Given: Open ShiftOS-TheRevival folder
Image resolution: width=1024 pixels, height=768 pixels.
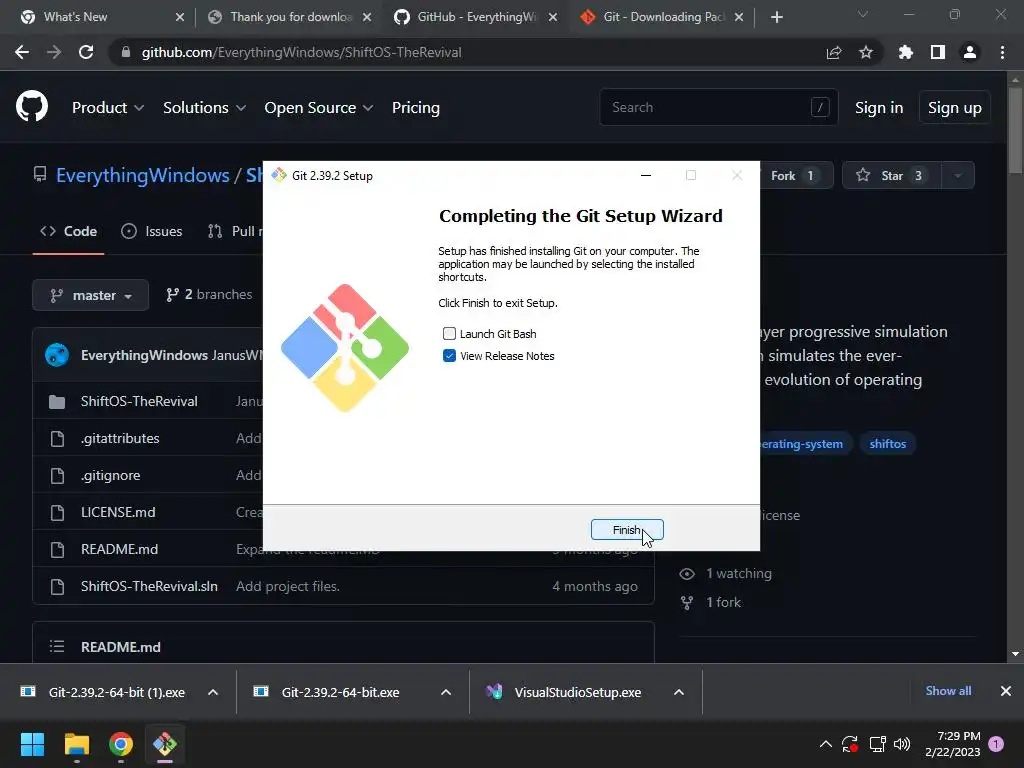Looking at the screenshot, I should (139, 401).
